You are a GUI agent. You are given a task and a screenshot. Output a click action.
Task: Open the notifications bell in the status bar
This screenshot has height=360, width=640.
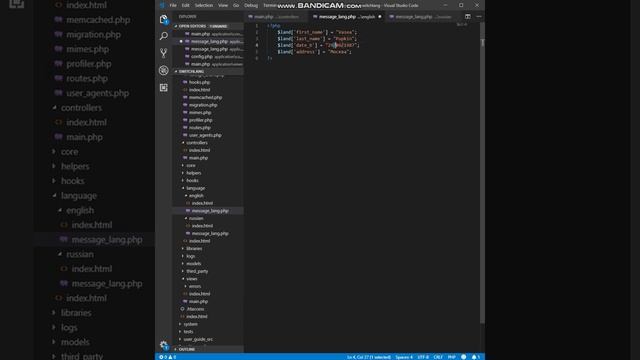[475, 357]
